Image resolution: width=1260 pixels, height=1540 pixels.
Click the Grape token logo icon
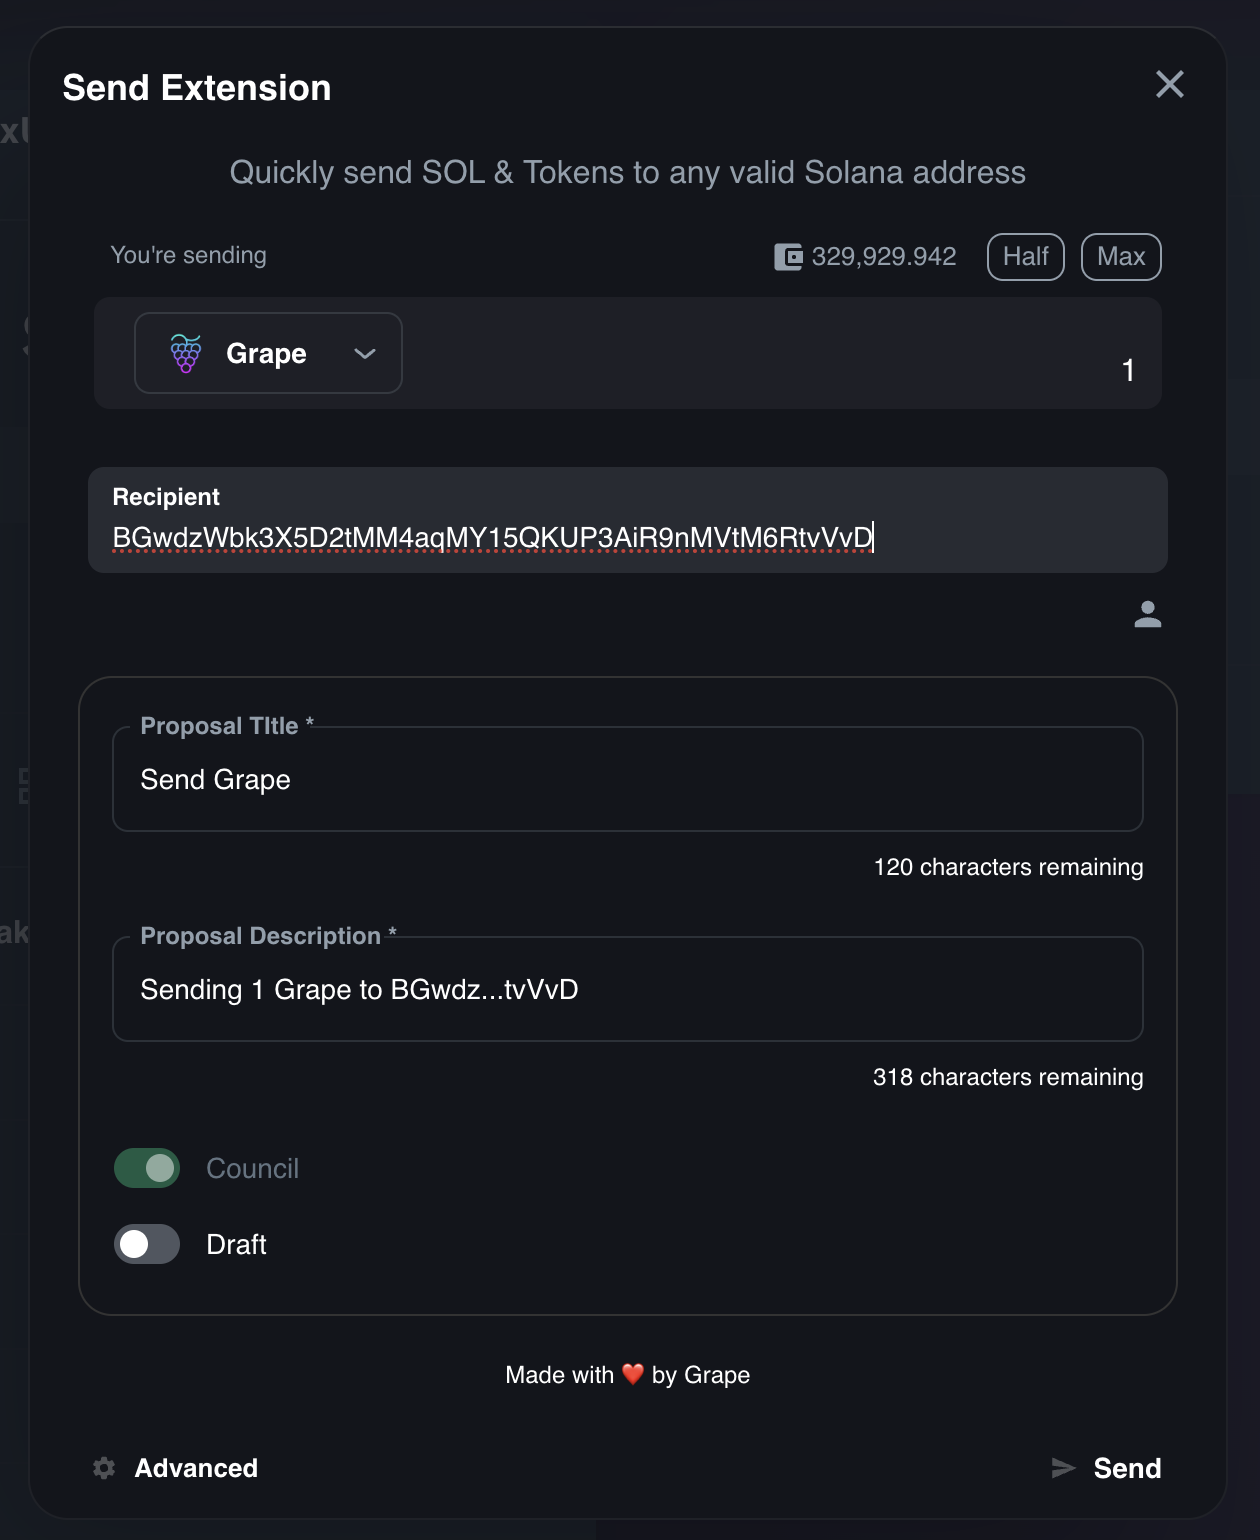click(x=186, y=353)
